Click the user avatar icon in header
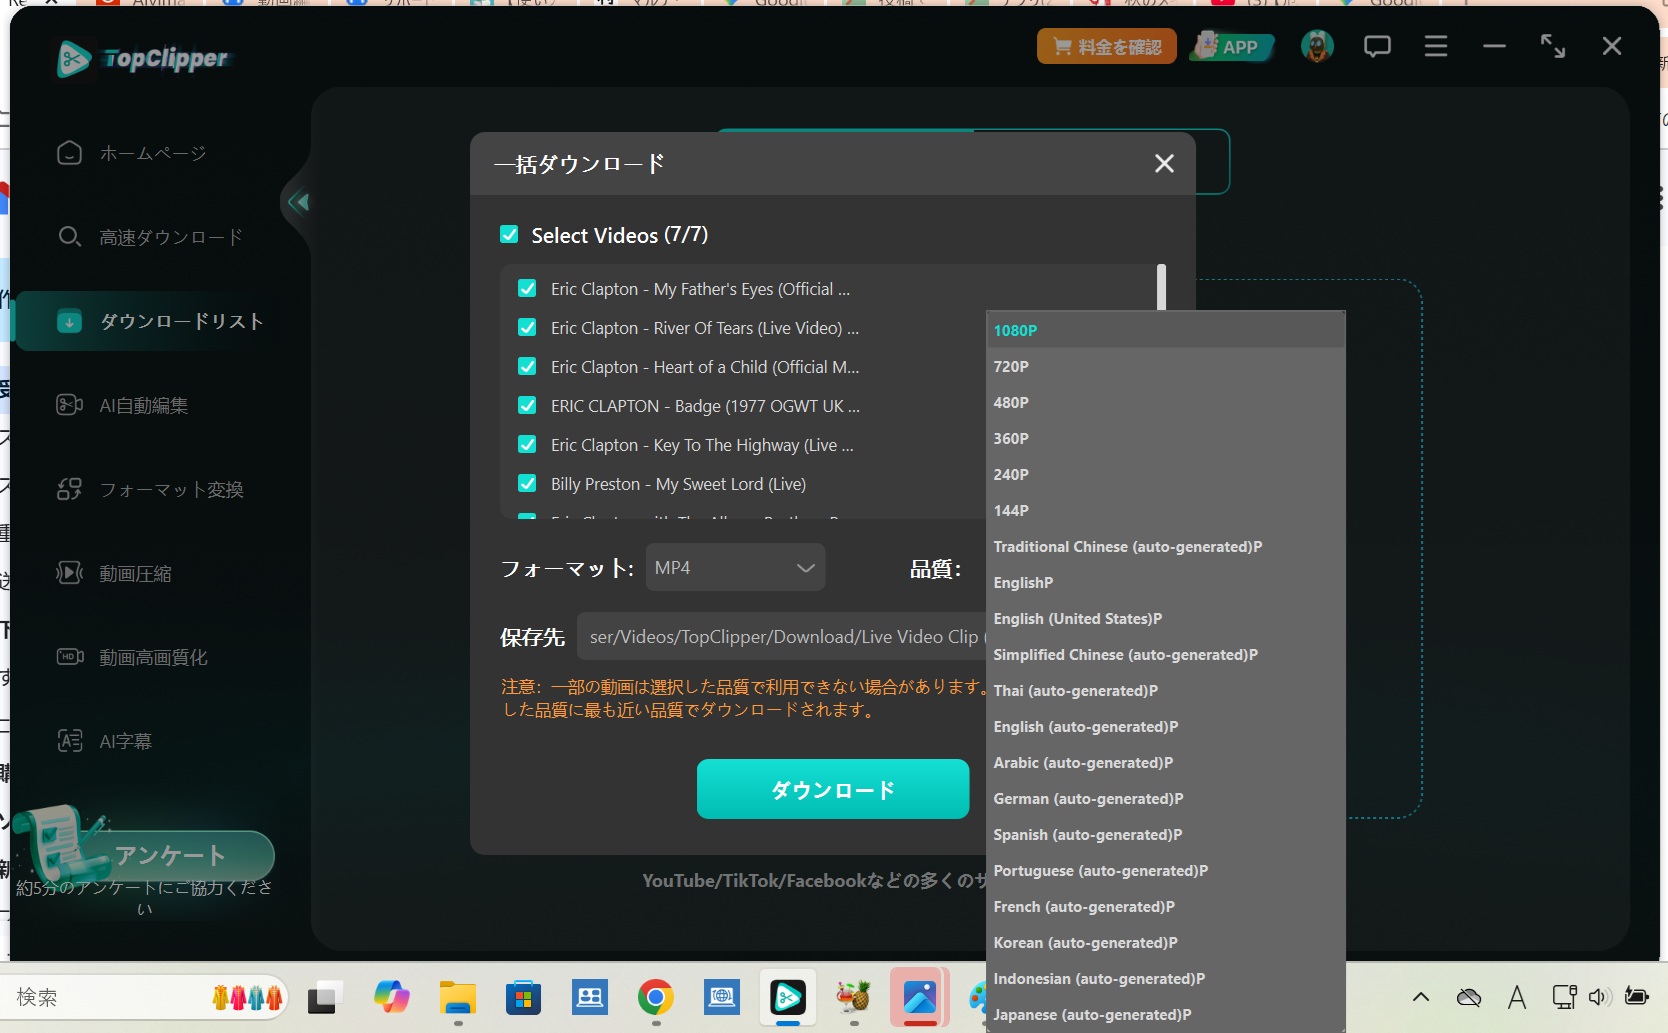1668x1033 pixels. [x=1317, y=46]
